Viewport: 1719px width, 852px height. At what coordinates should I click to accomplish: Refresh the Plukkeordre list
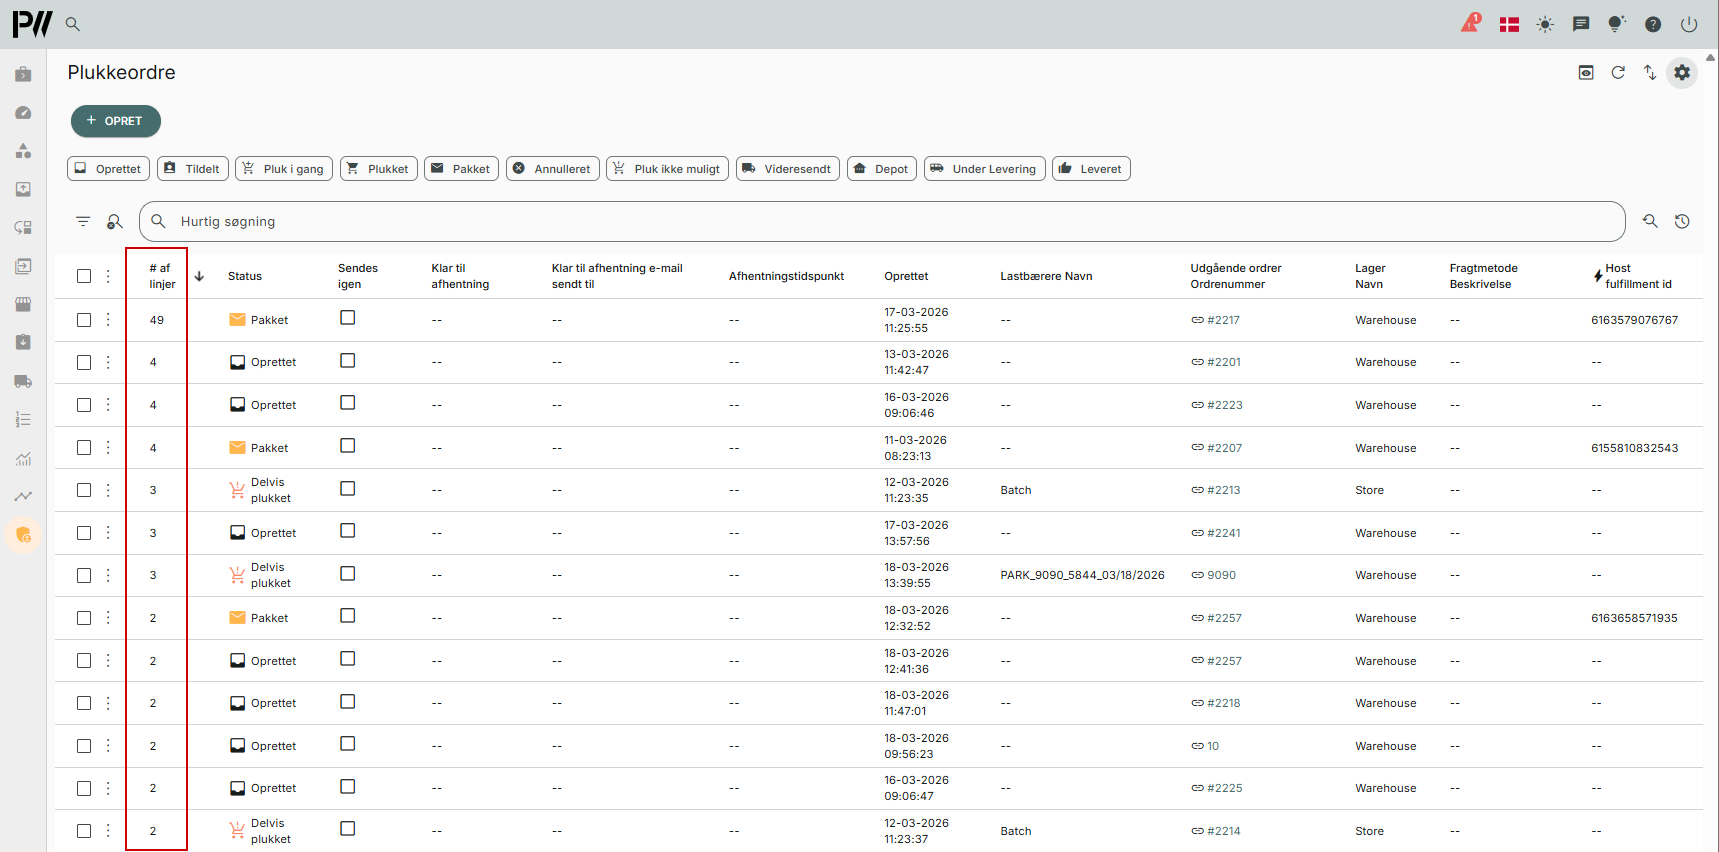(1618, 73)
